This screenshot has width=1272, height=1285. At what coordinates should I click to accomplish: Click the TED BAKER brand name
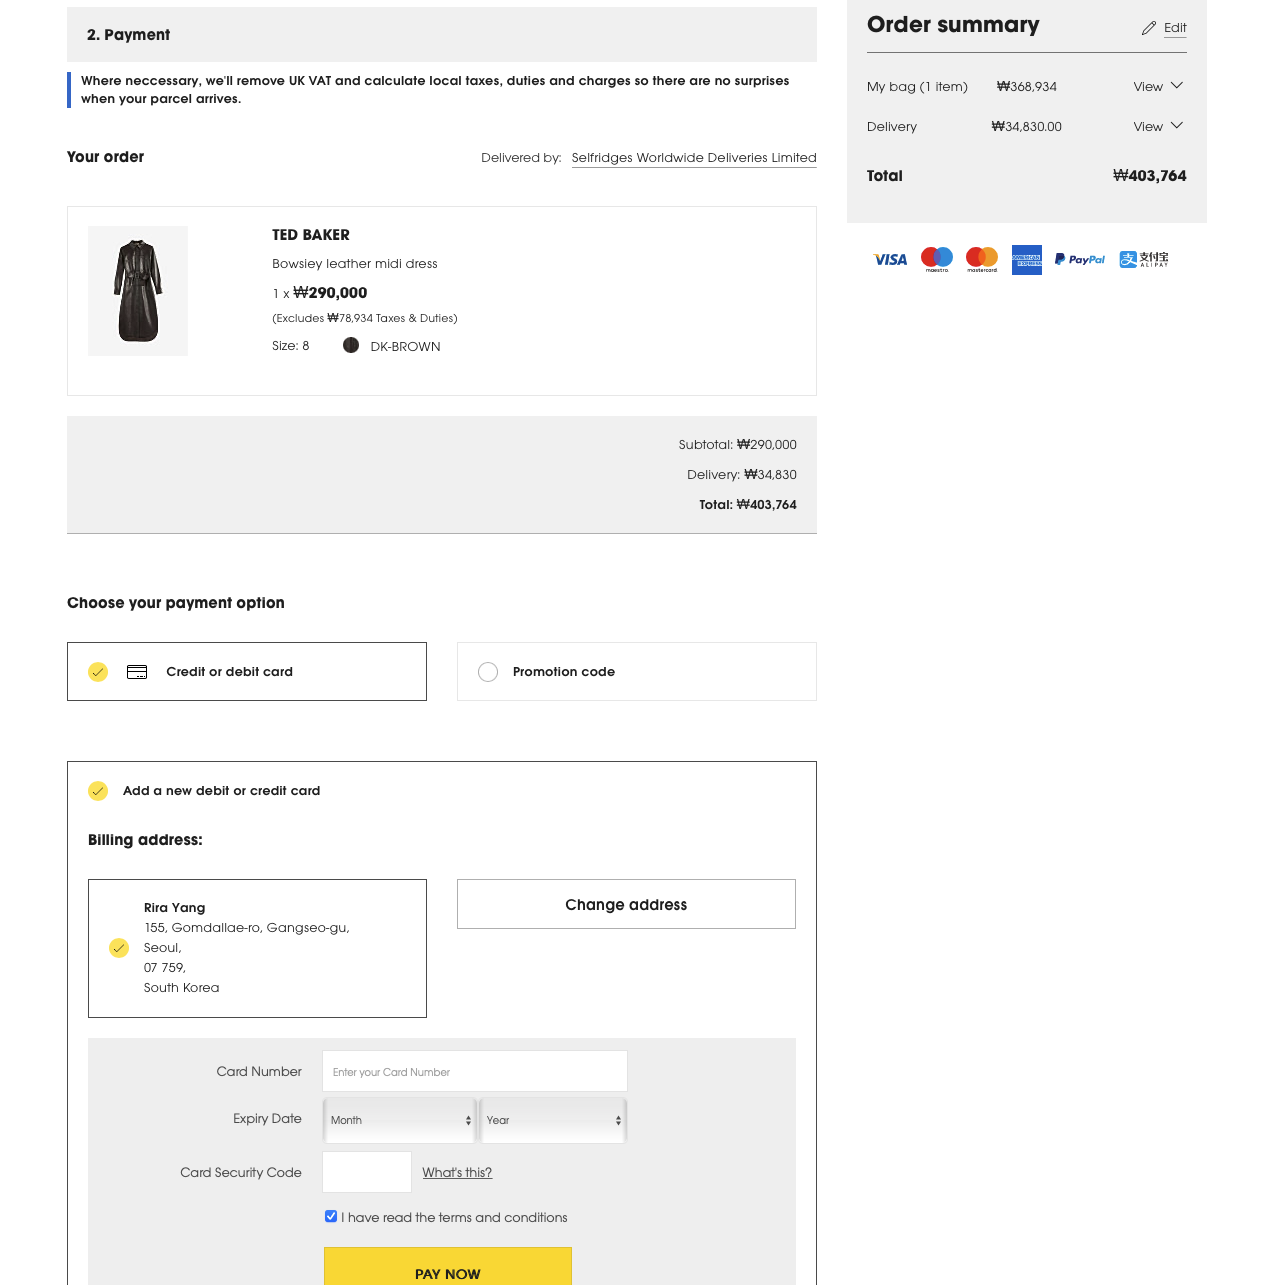click(x=311, y=235)
